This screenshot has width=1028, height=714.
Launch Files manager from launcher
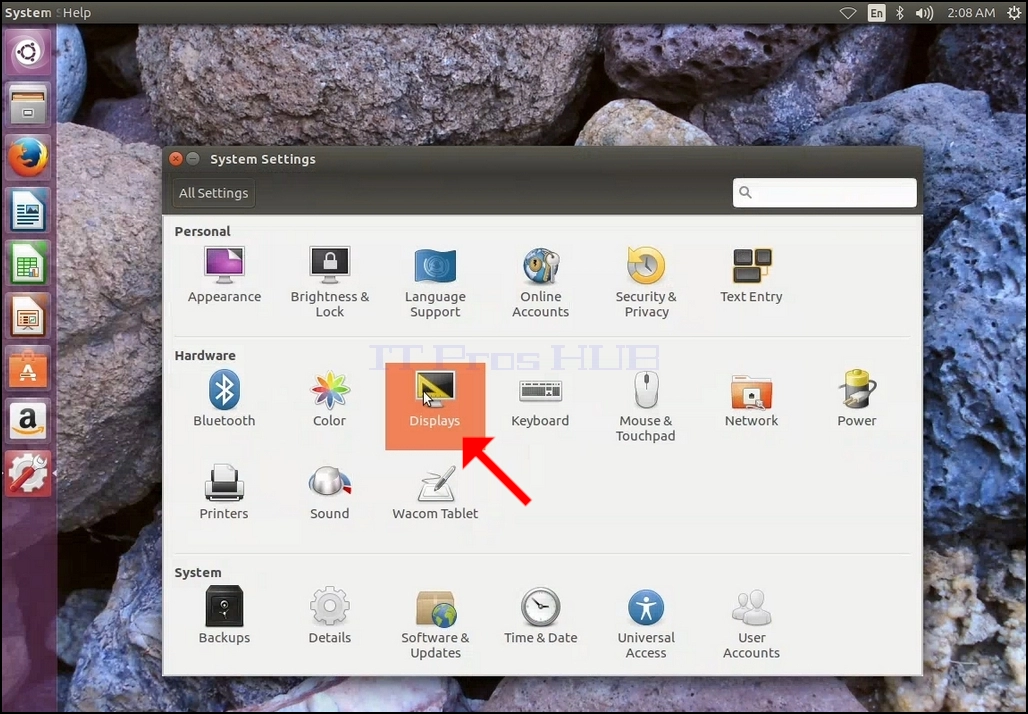[x=28, y=105]
